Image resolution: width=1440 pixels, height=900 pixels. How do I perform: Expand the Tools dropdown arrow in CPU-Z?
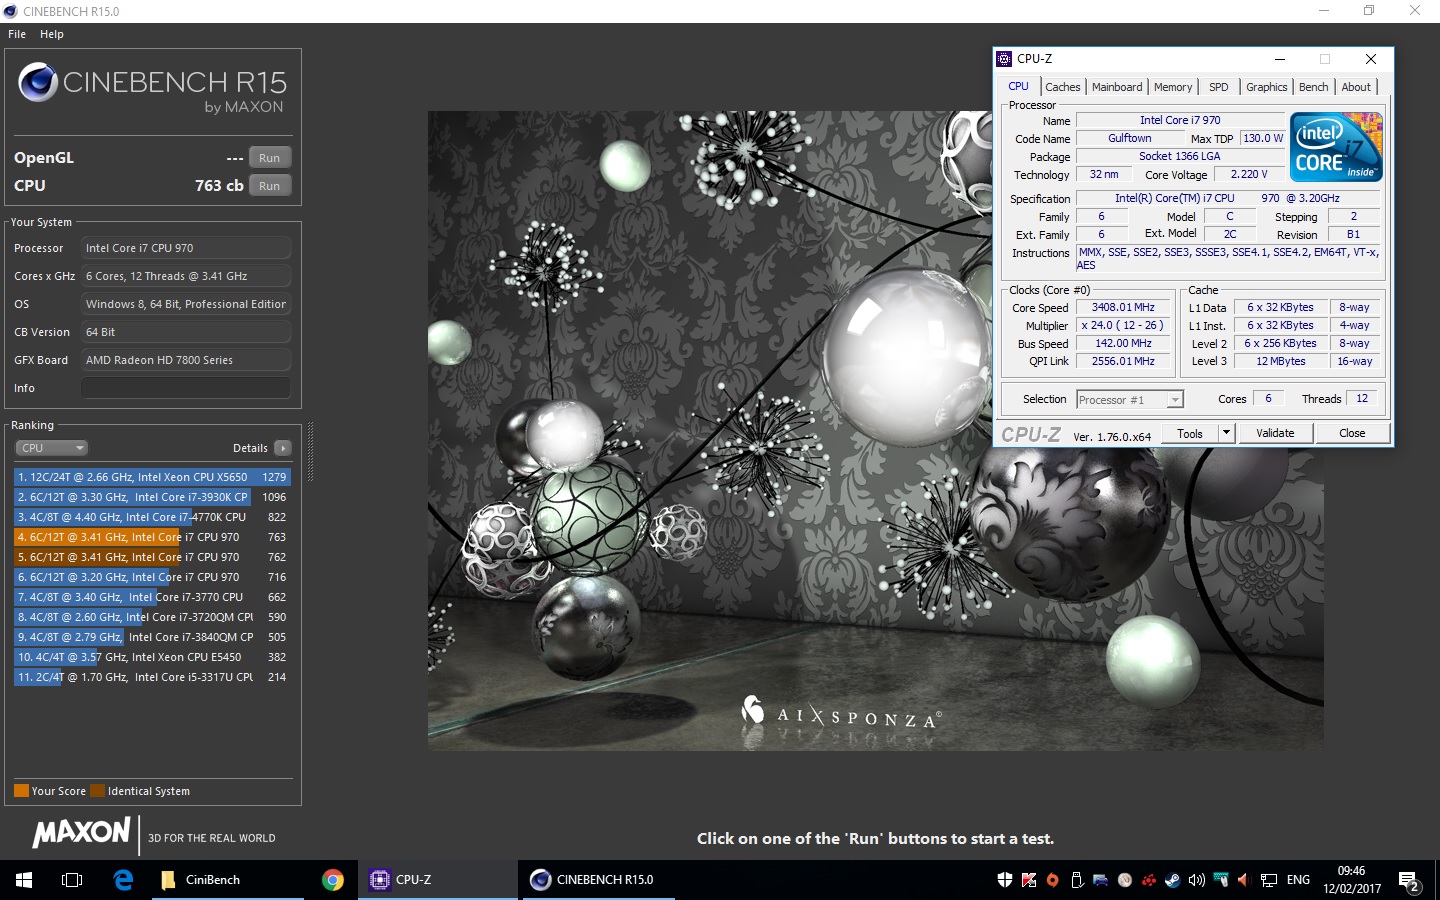click(1226, 433)
